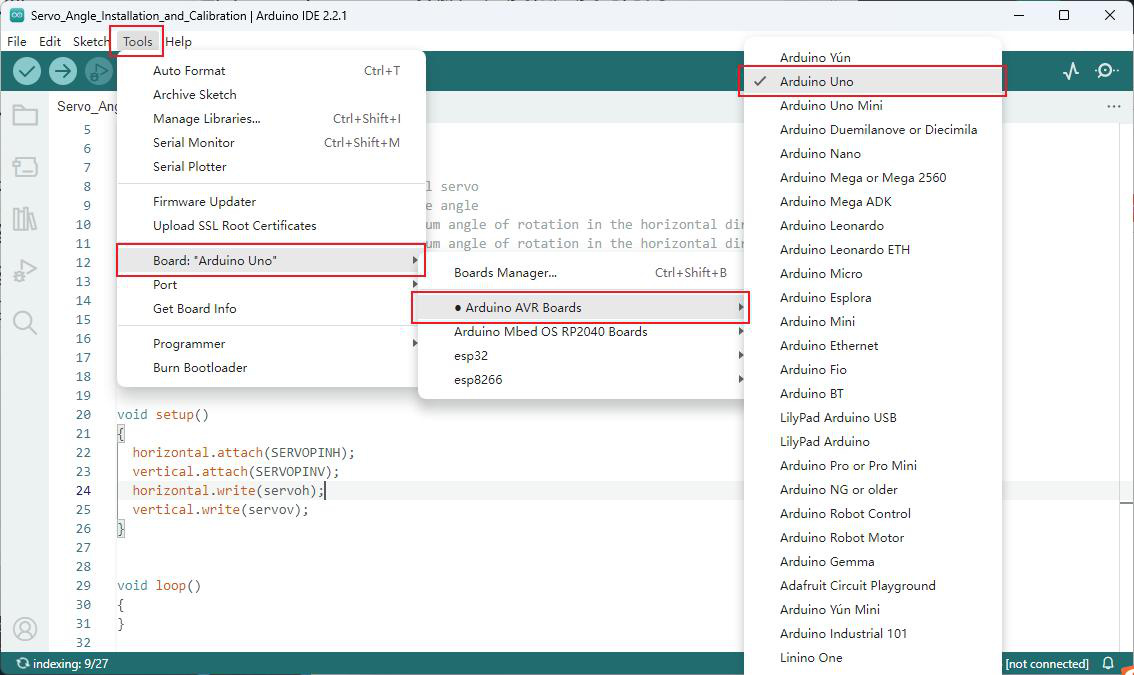Click the Upload arrow button

[63, 71]
